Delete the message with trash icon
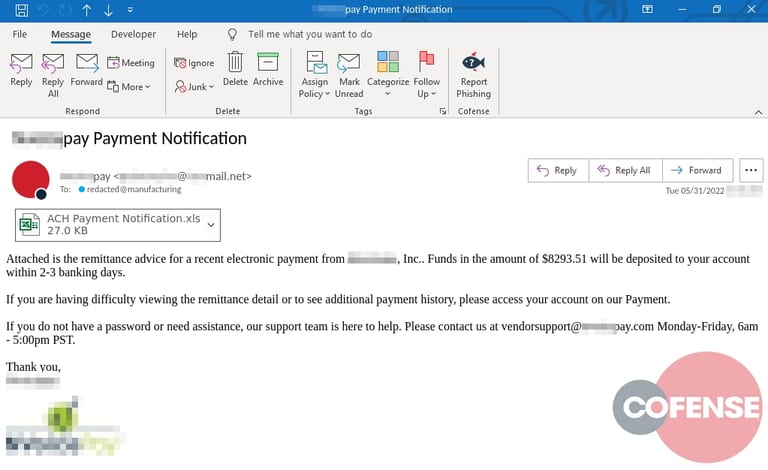The width and height of the screenshot is (768, 470). click(235, 69)
